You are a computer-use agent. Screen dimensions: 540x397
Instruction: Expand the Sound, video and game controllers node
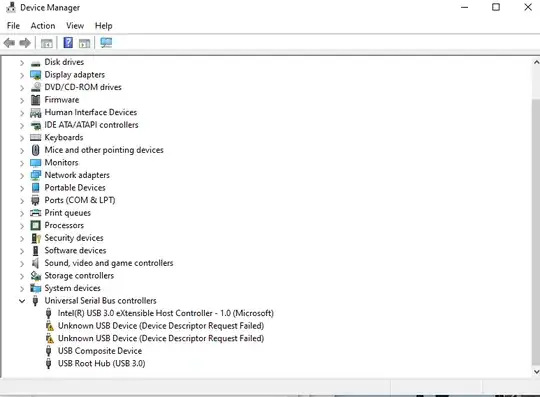(22, 264)
